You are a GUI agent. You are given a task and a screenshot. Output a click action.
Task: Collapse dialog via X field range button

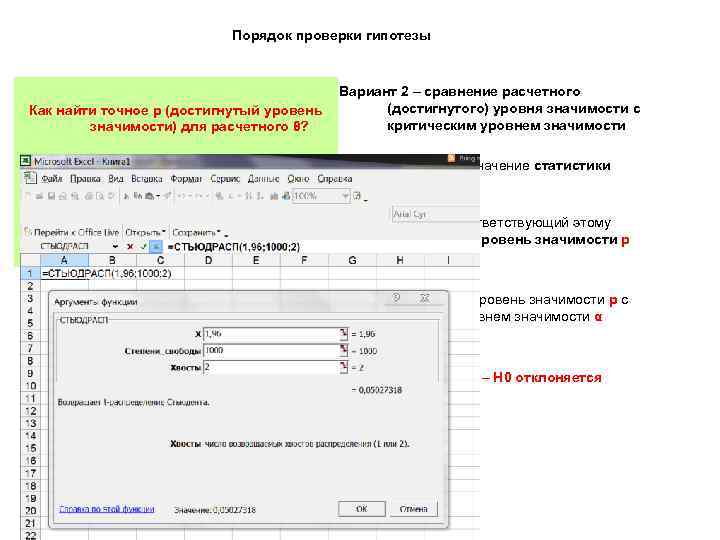344,334
